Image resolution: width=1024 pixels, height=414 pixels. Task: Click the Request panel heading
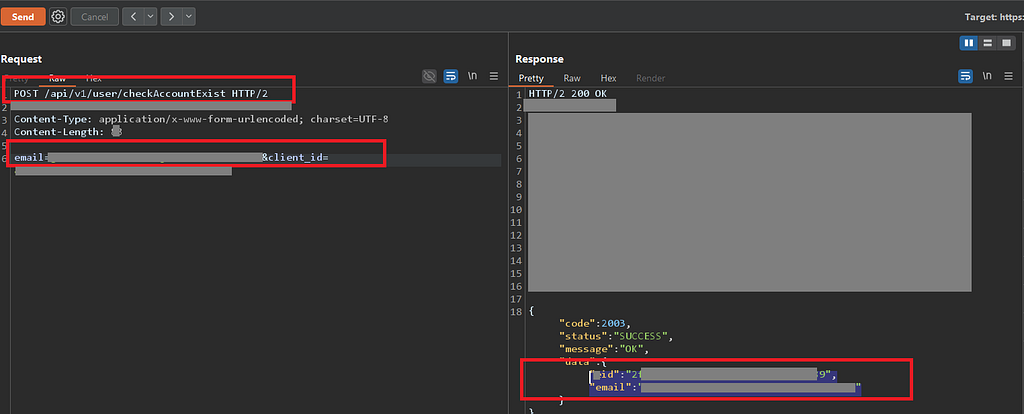[x=22, y=59]
